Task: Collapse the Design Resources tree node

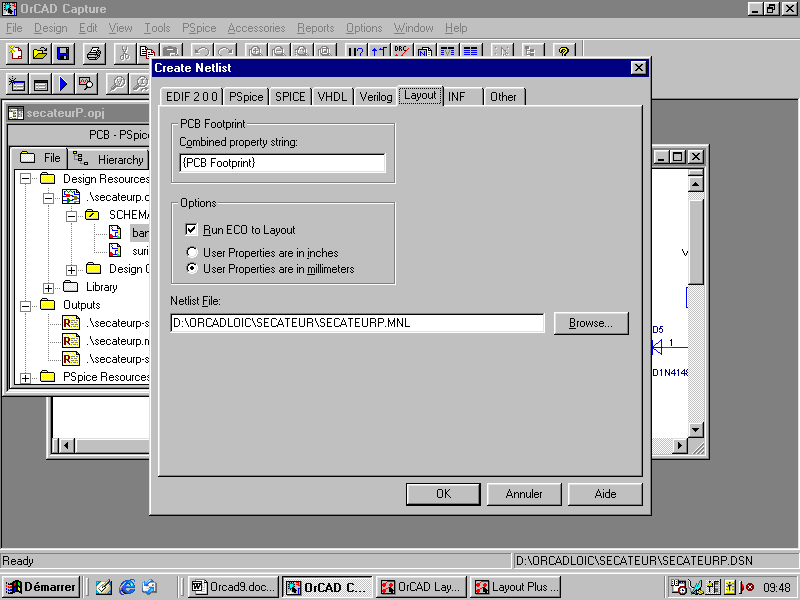Action: (x=26, y=179)
